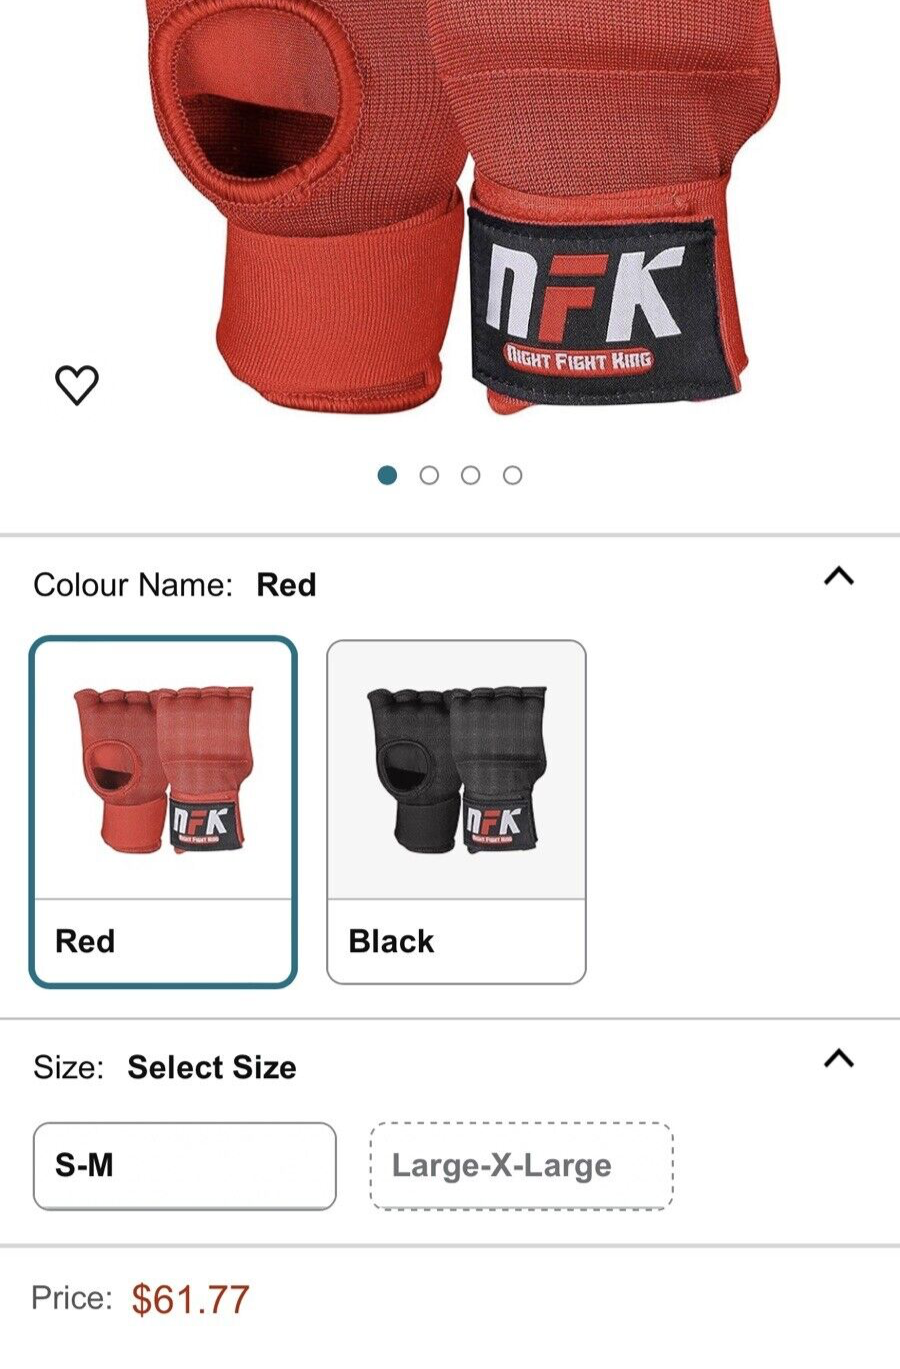
Task: Choose the Black colour option
Action: click(x=456, y=812)
